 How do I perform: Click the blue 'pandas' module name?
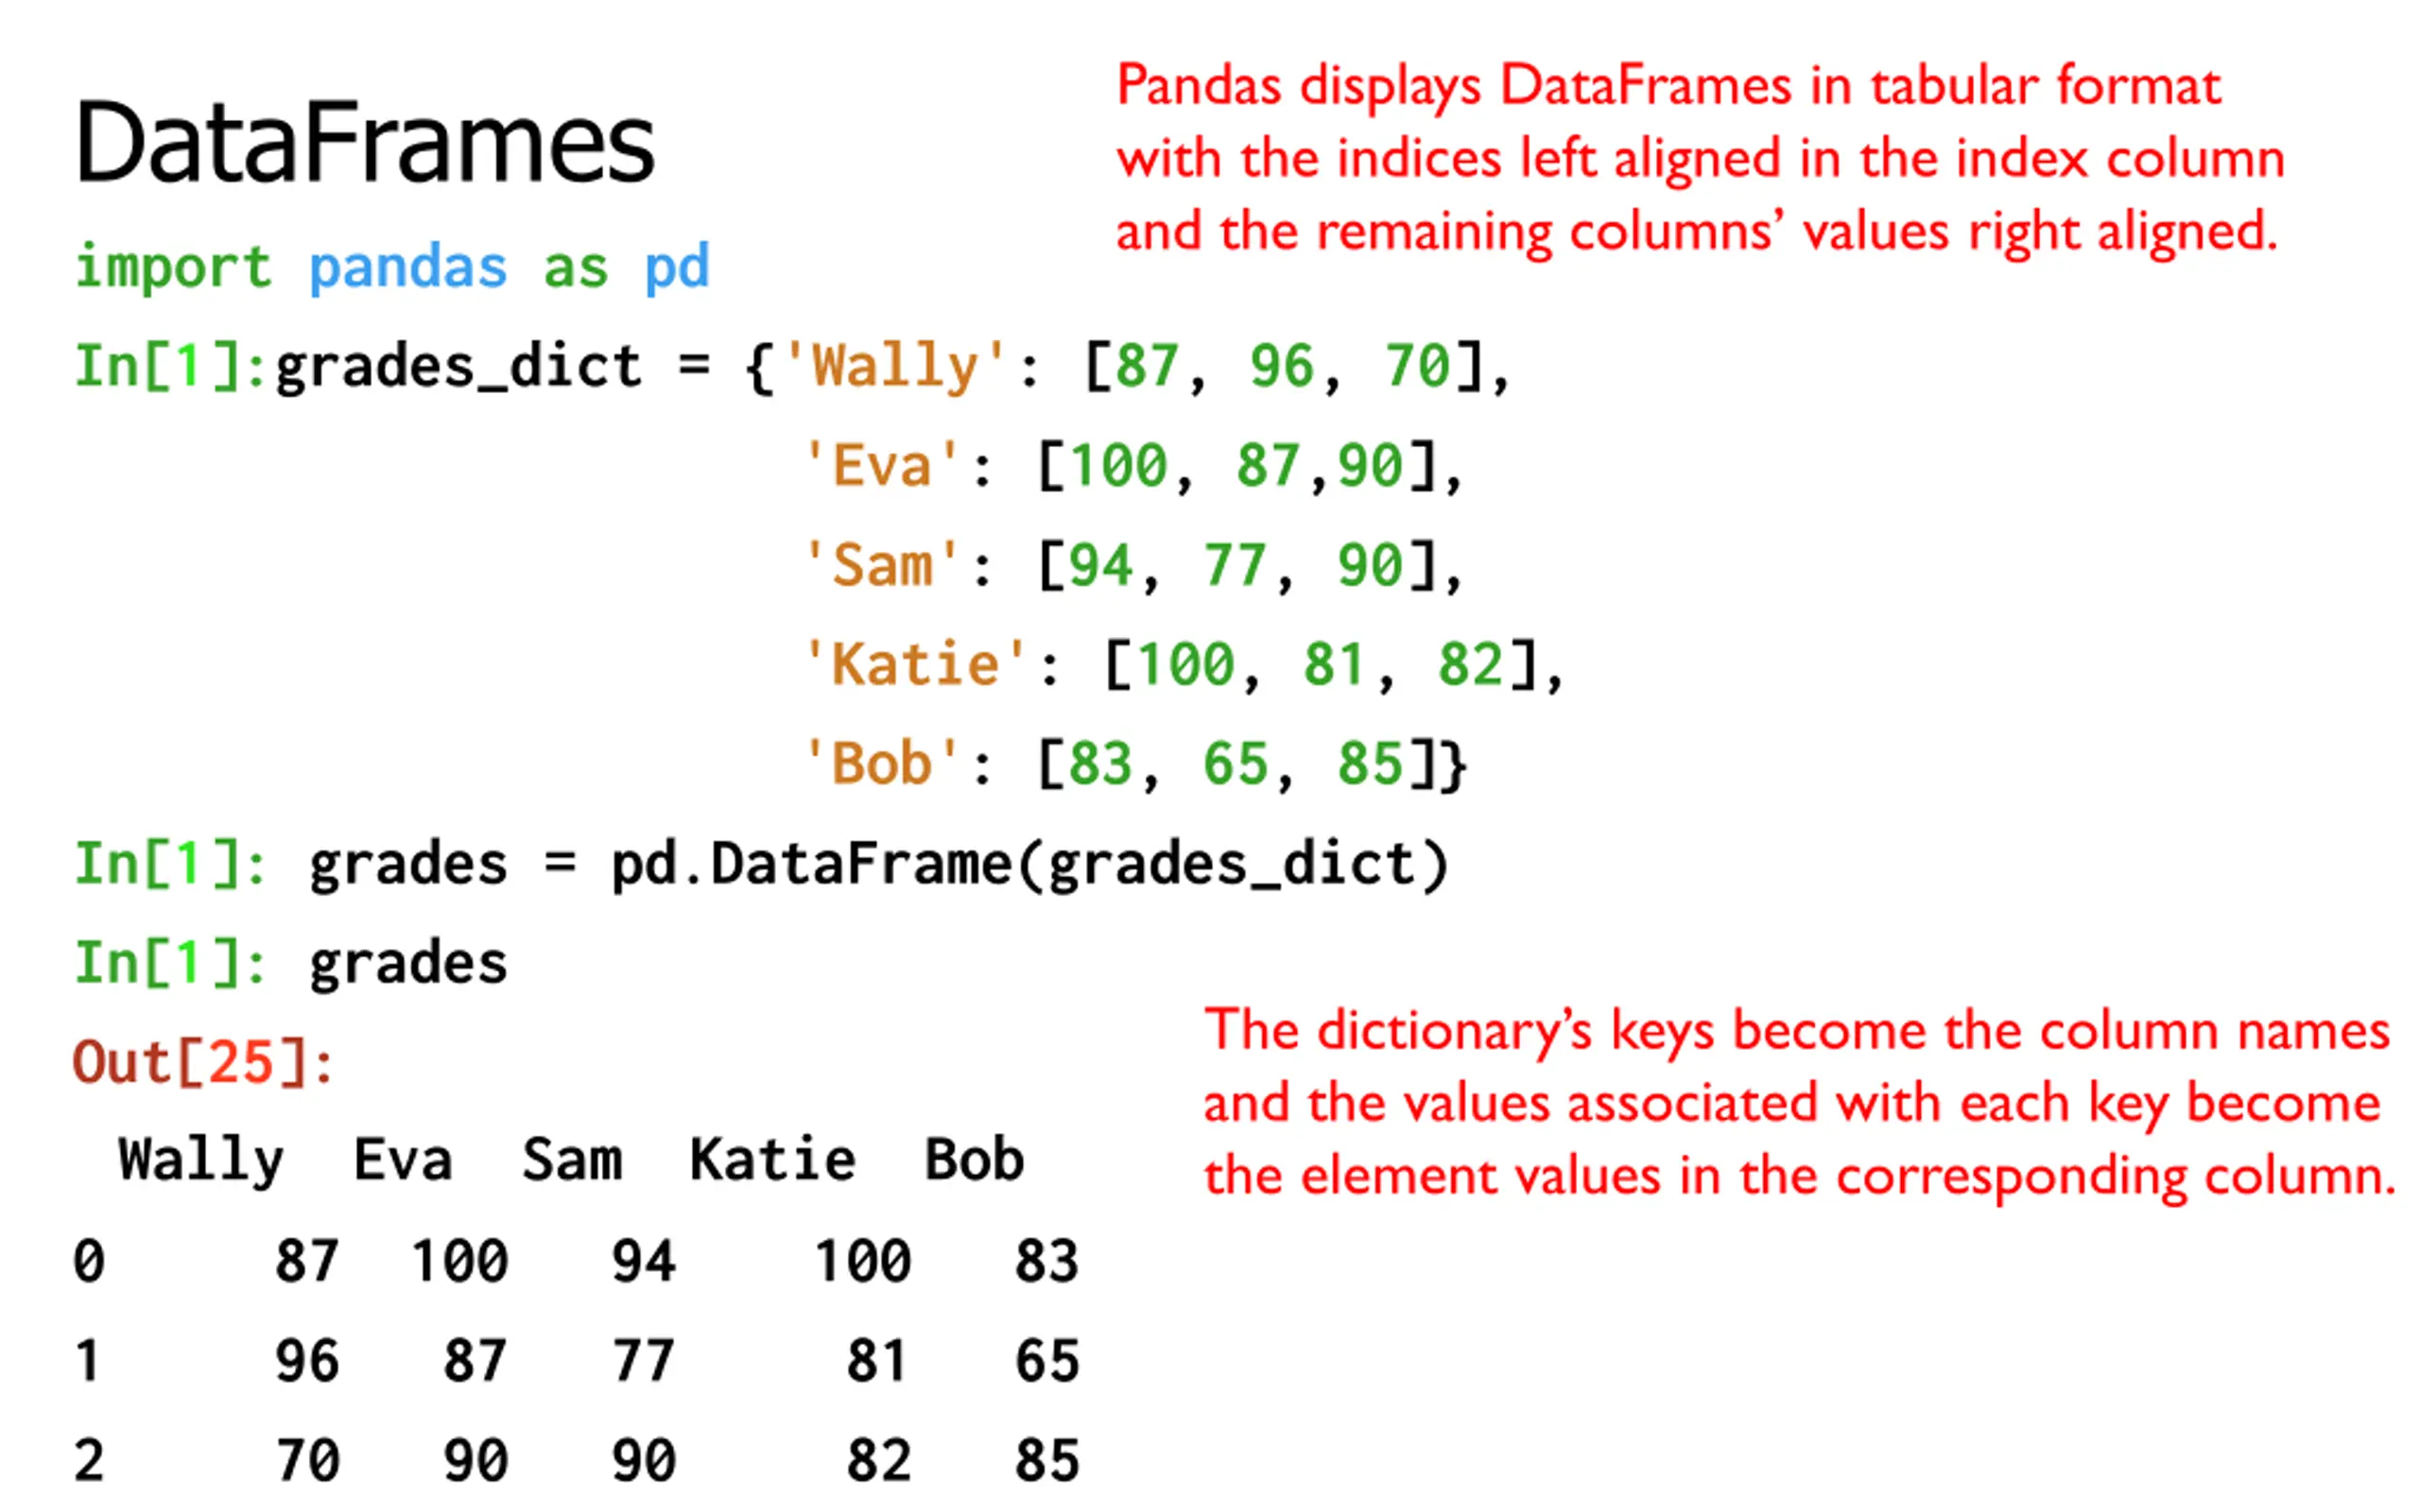coord(408,267)
